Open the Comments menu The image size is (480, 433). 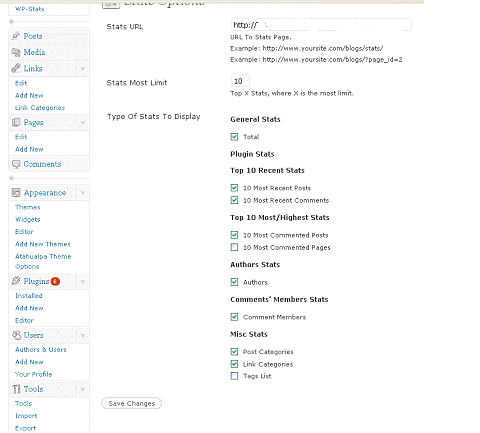(42, 164)
